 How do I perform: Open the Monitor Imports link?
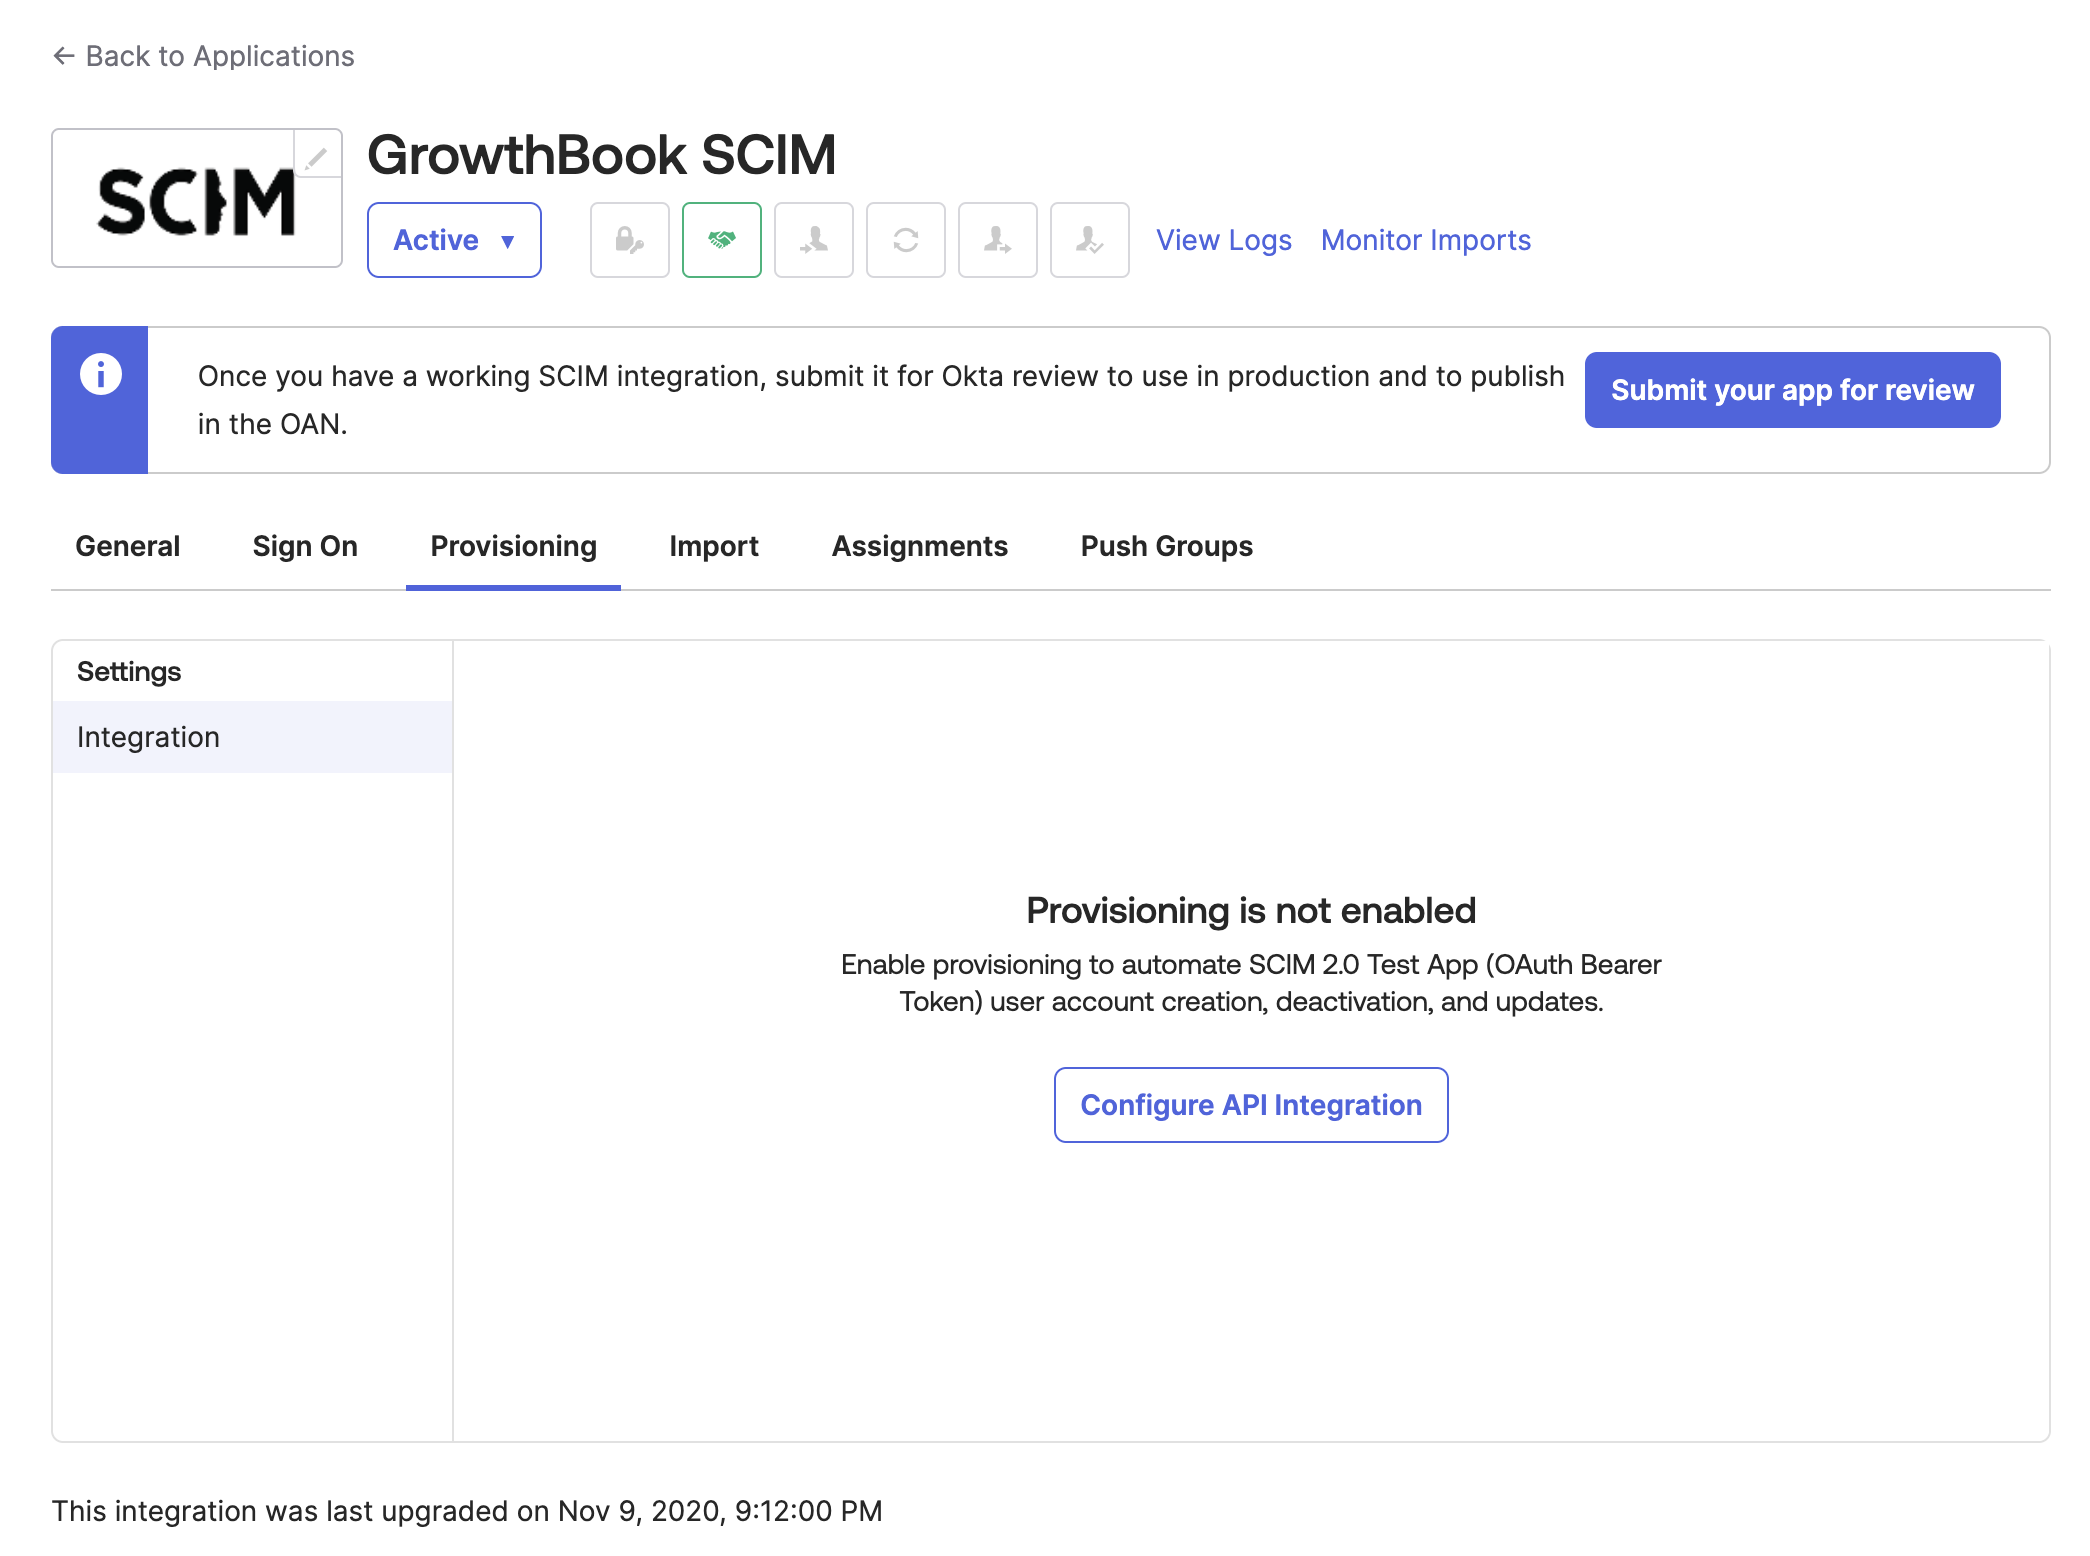(1426, 240)
